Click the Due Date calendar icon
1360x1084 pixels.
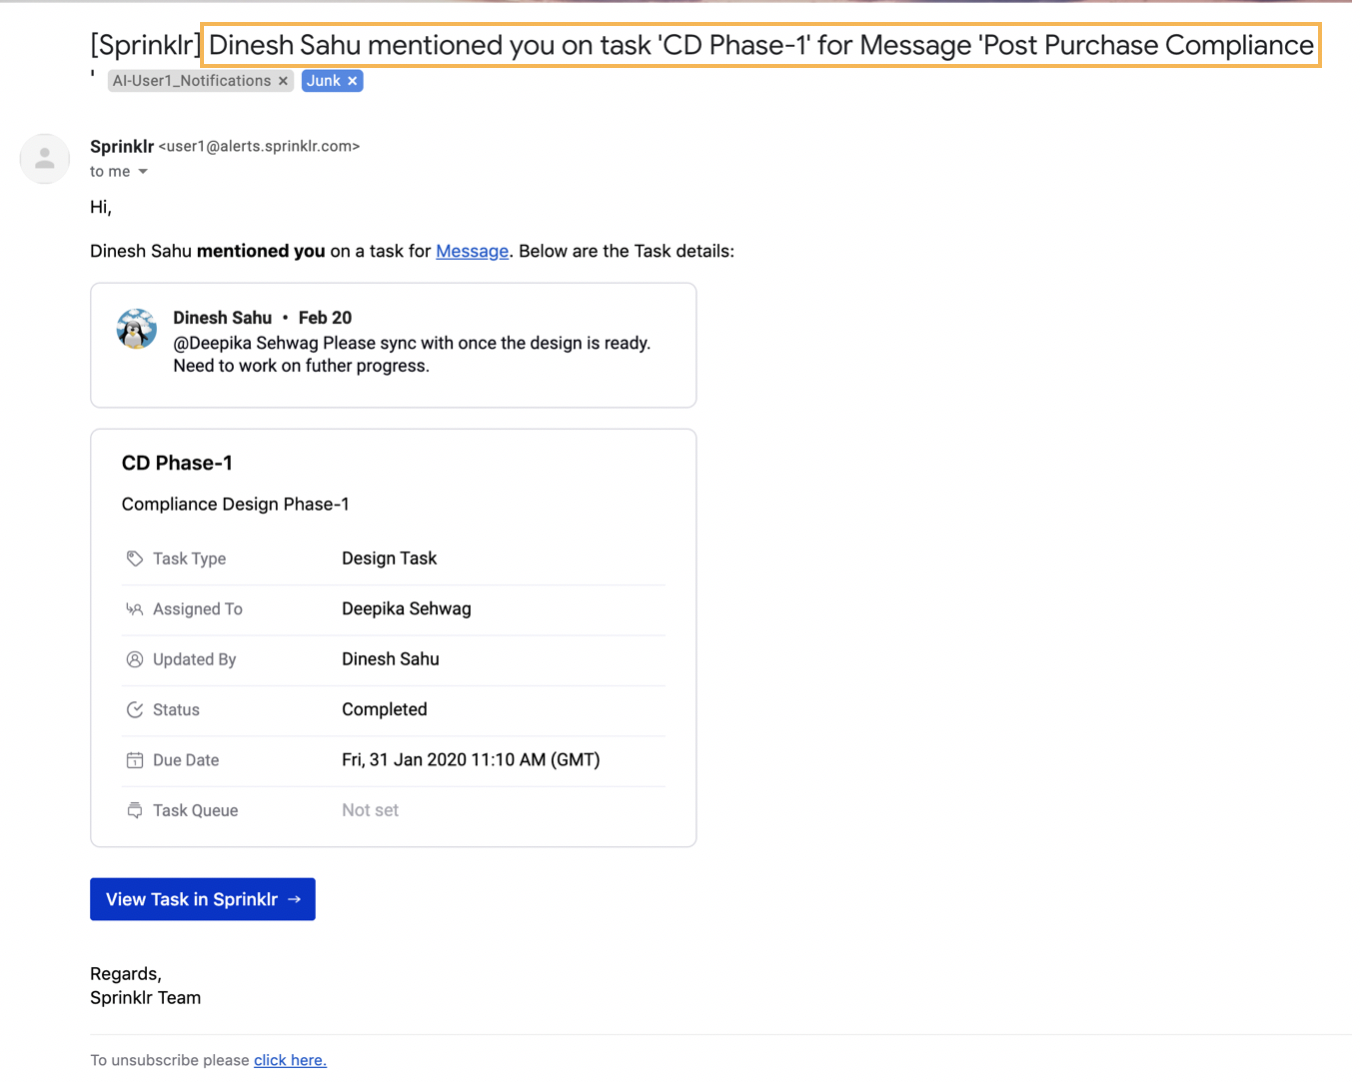point(135,760)
